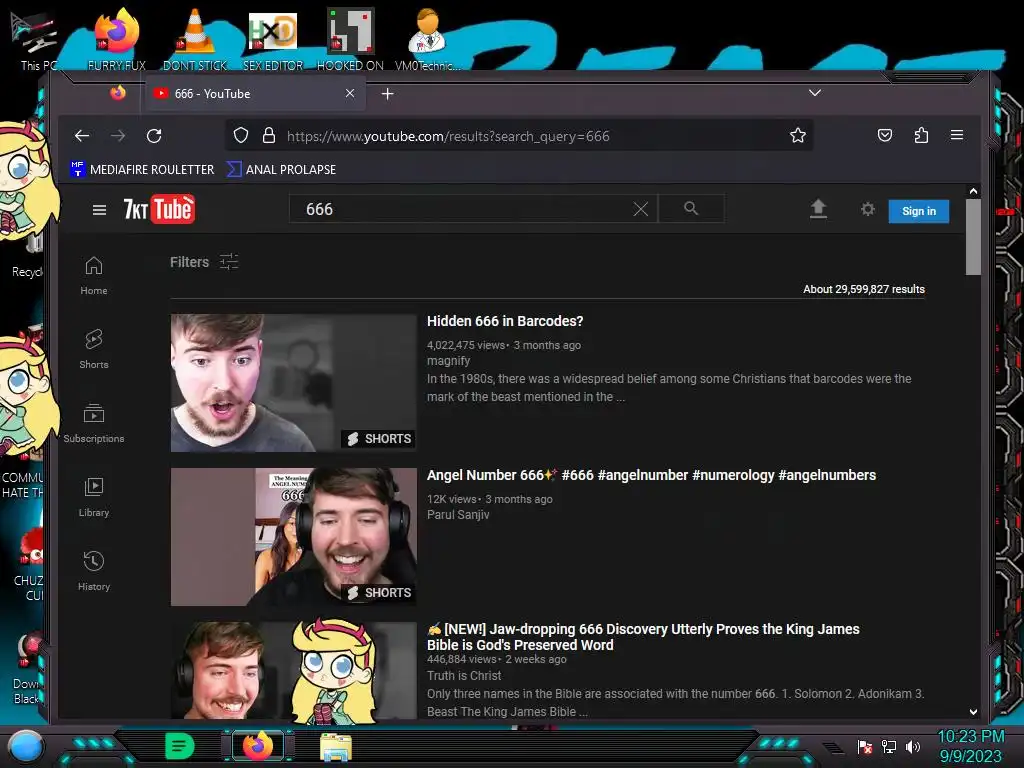
Task: Click the page scrollbar up arrow
Action: click(x=973, y=191)
